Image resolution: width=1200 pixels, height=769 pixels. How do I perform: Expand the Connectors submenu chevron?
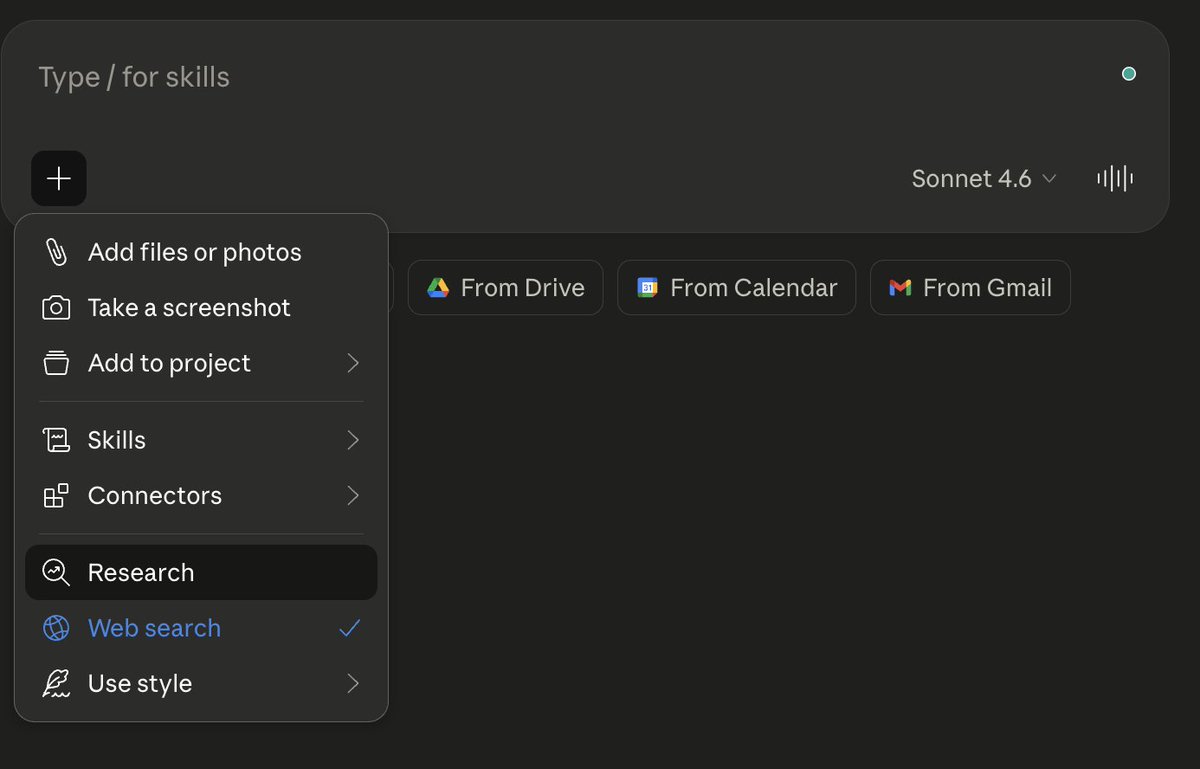pyautogui.click(x=352, y=496)
